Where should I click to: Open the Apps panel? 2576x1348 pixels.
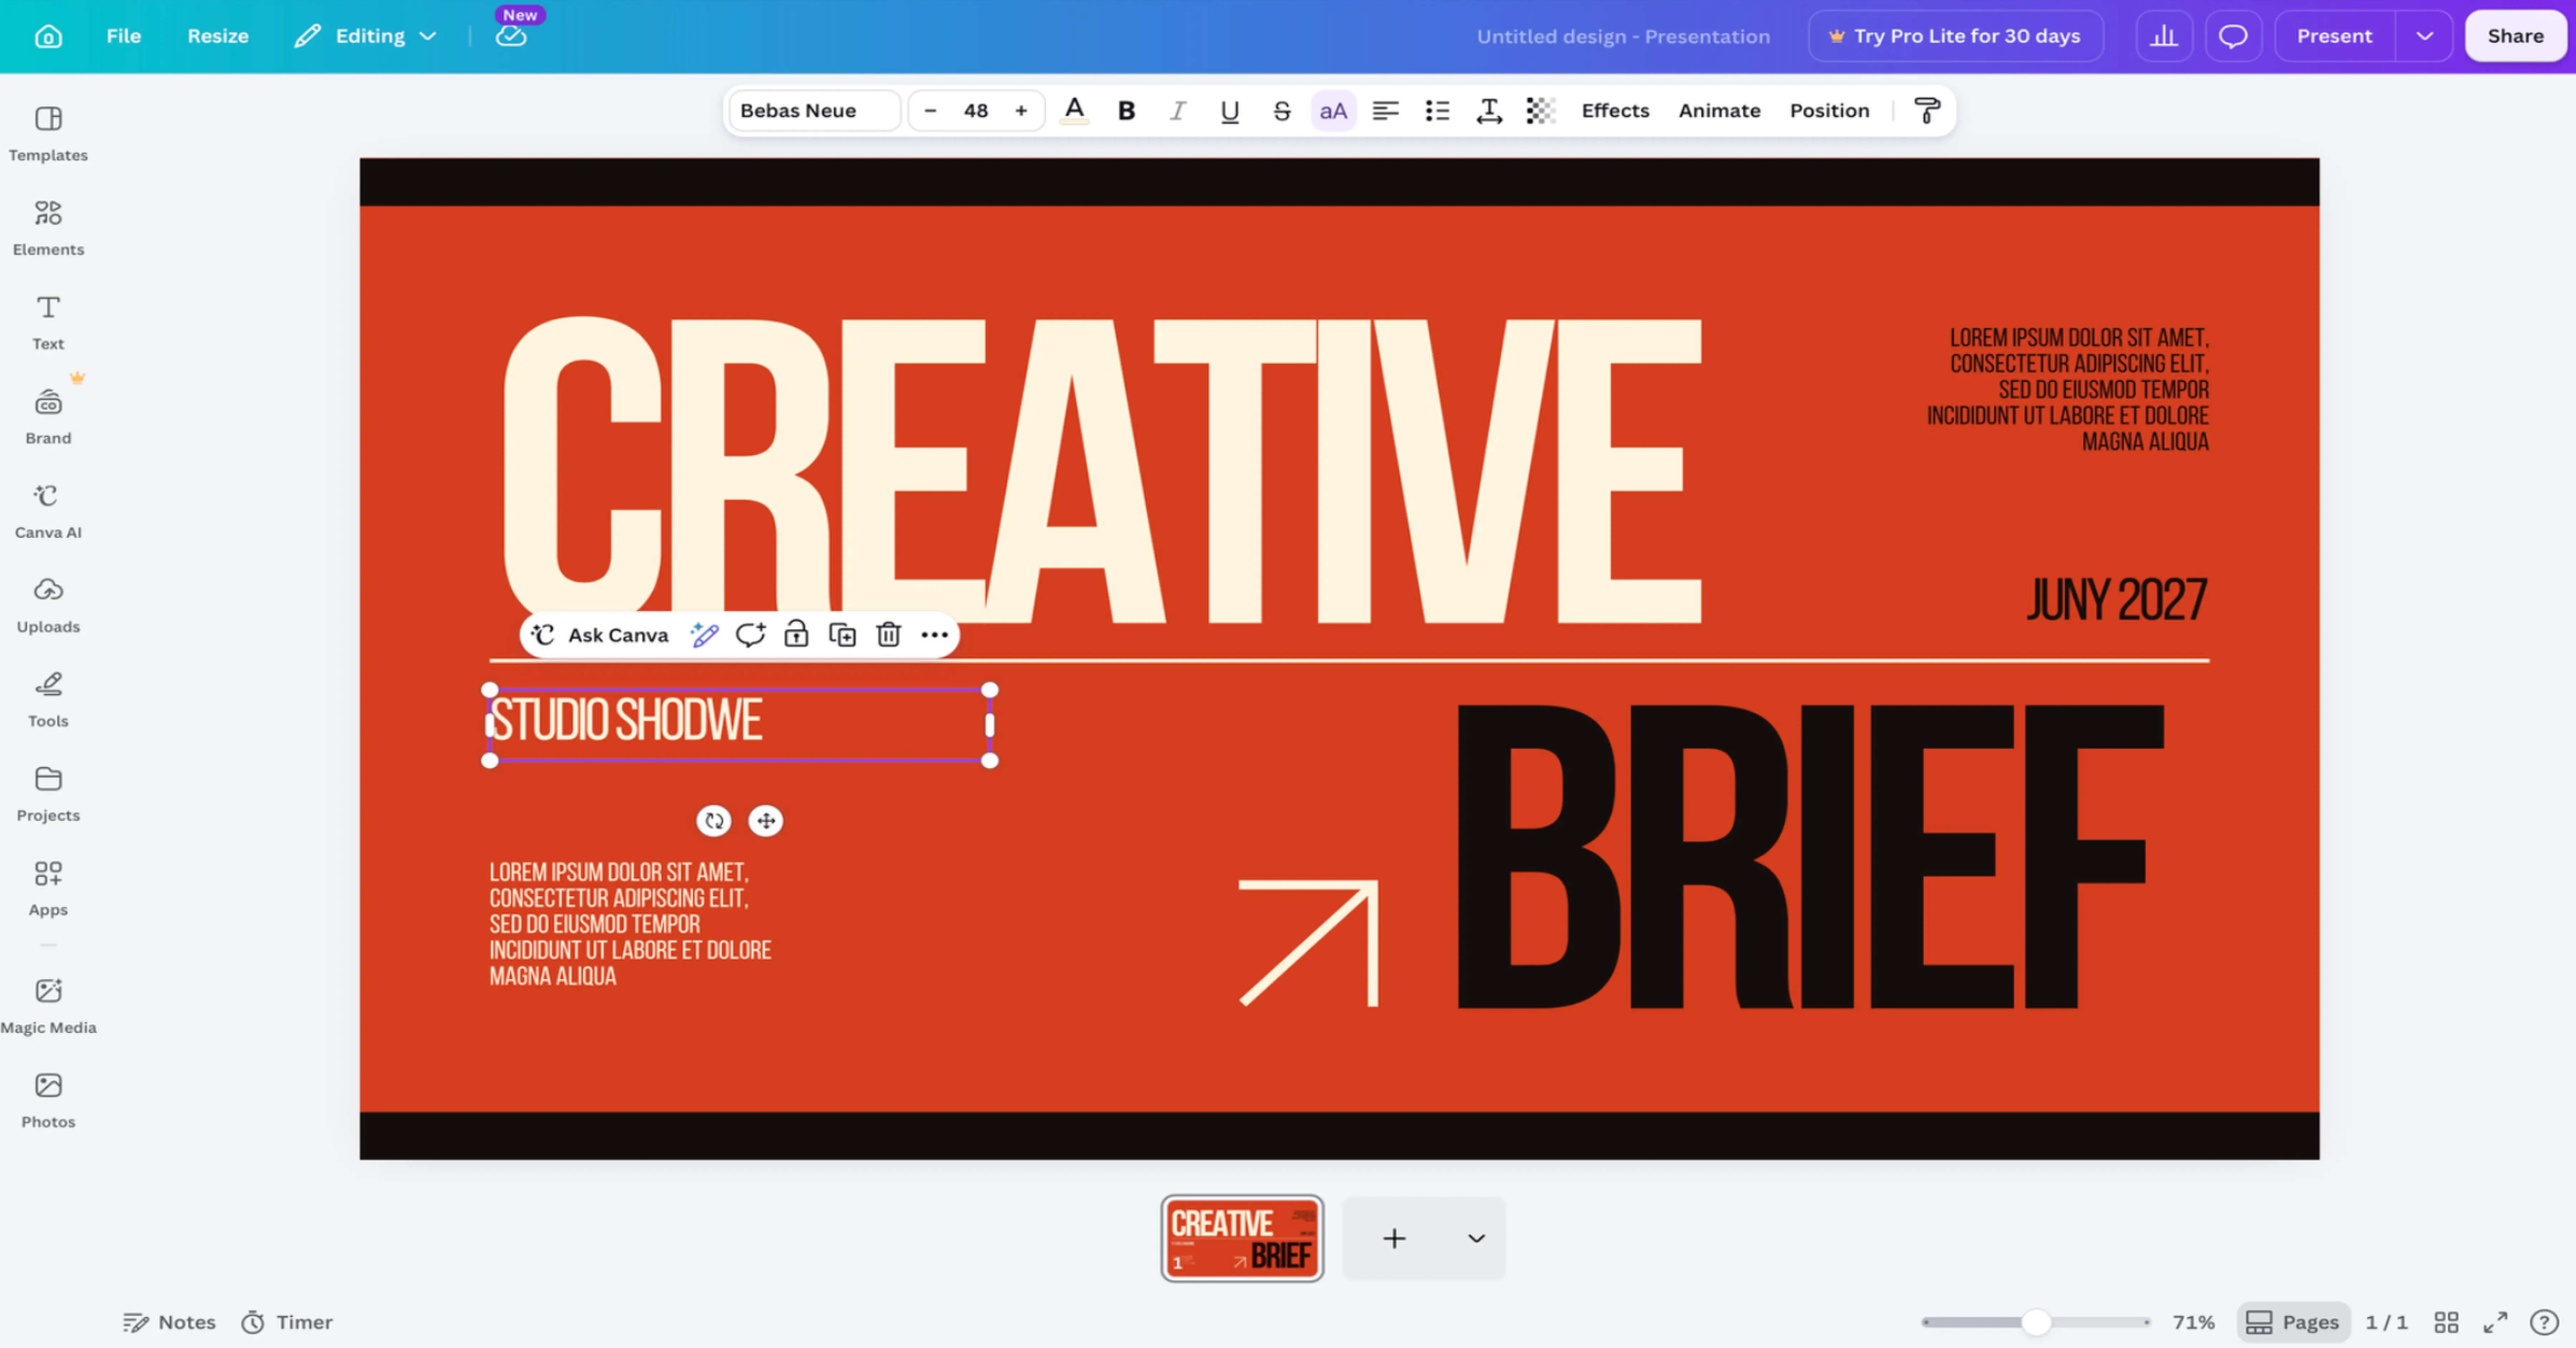48,888
